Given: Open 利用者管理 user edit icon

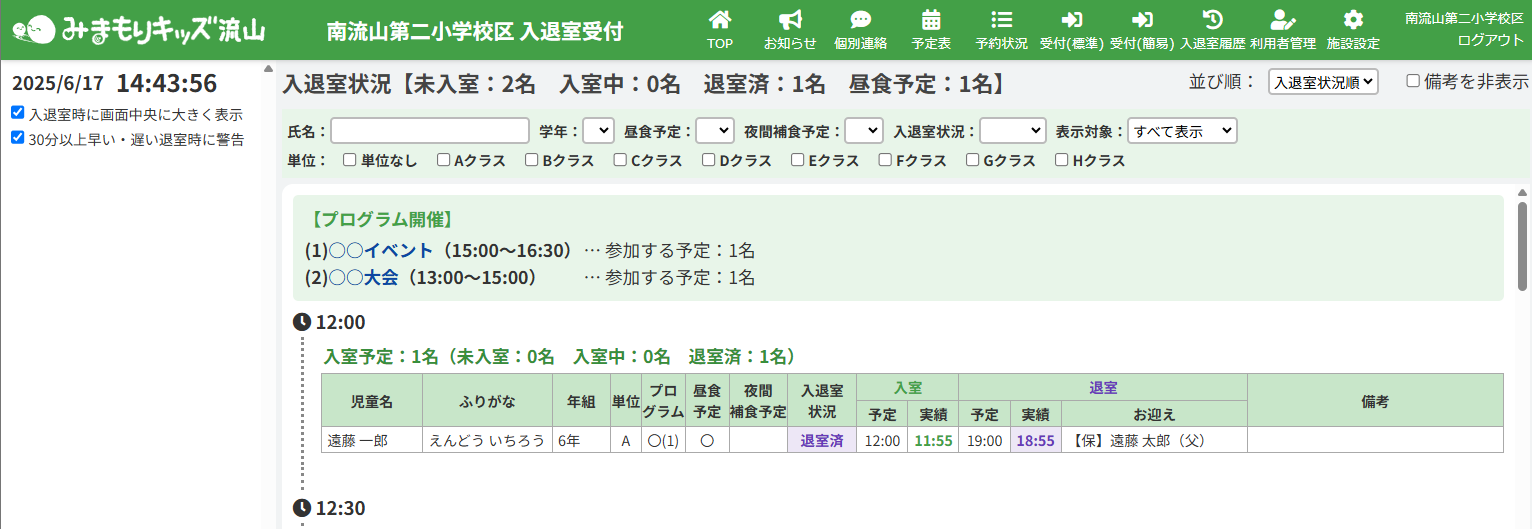Looking at the screenshot, I should [x=1282, y=20].
